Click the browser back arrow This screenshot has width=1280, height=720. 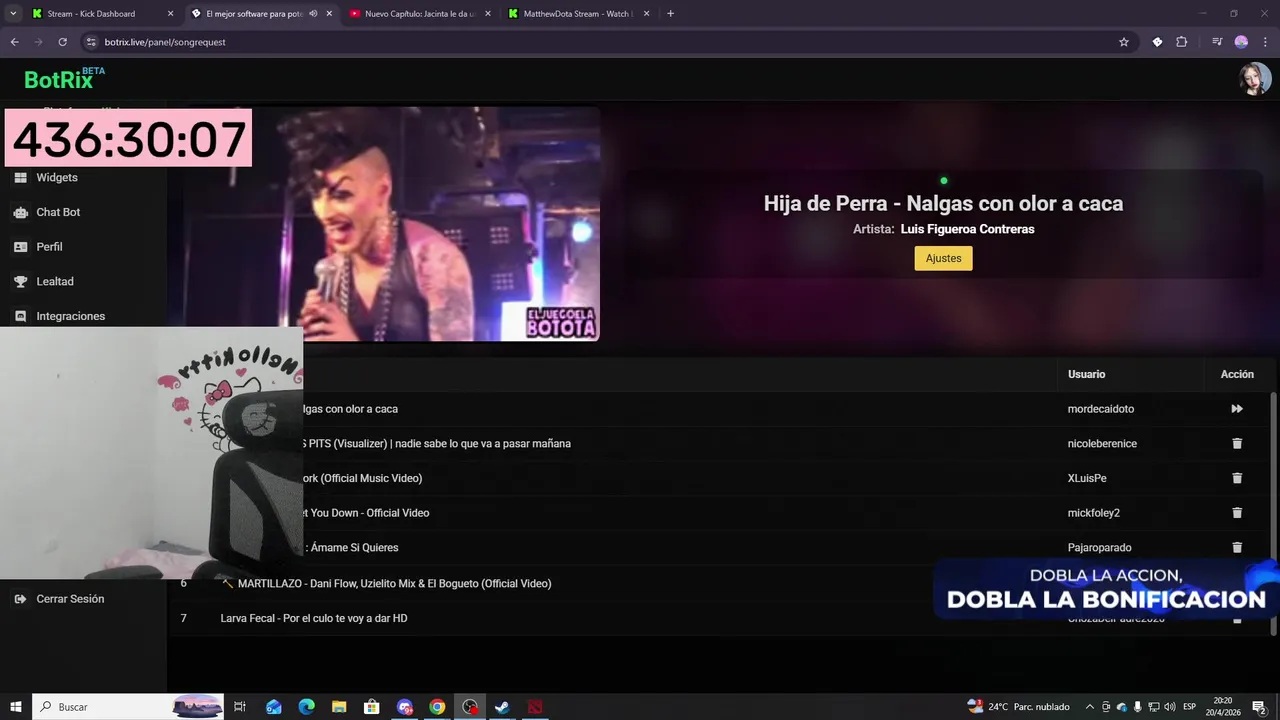14,42
